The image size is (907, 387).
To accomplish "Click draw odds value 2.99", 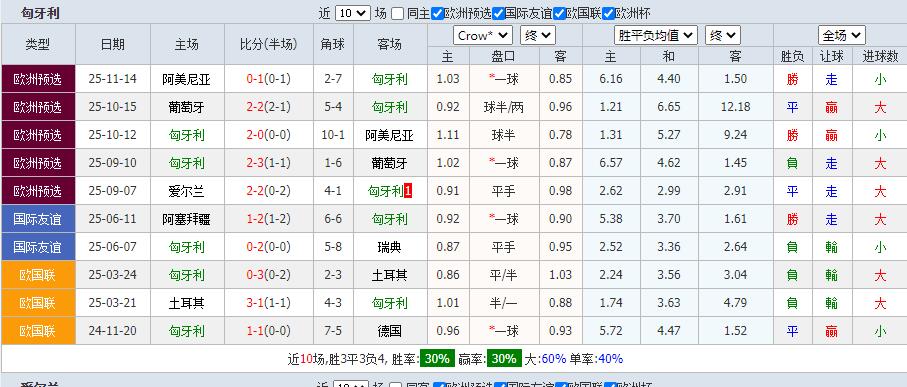I will point(669,191).
